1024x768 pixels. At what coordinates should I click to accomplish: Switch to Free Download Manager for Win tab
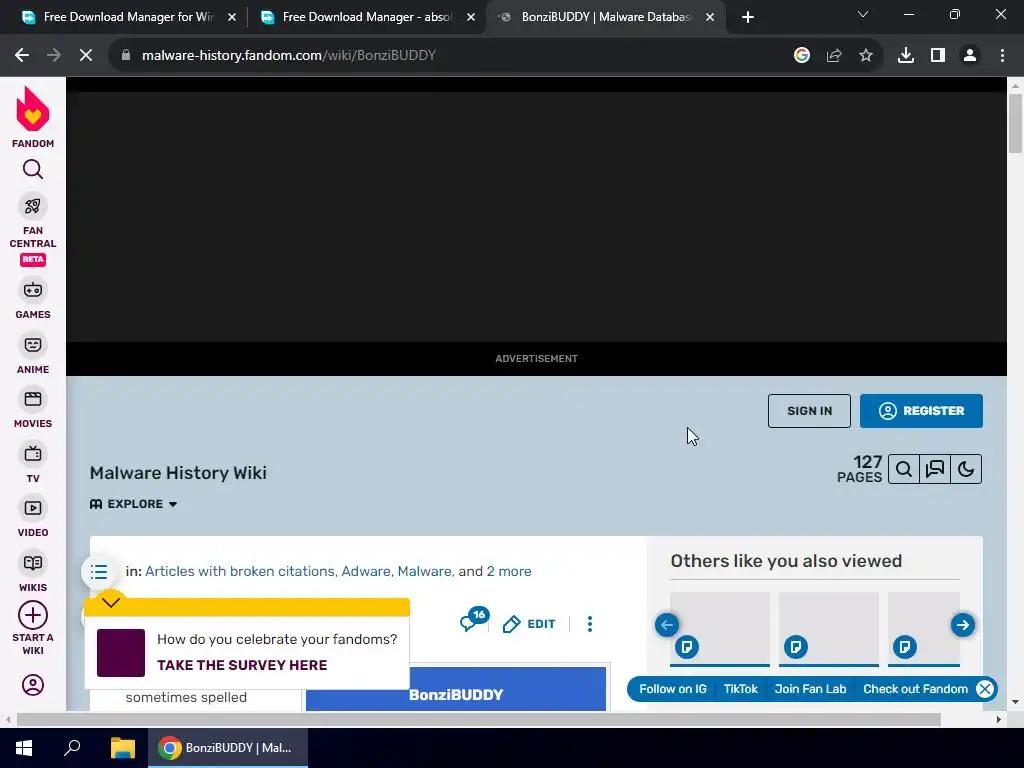coord(129,17)
